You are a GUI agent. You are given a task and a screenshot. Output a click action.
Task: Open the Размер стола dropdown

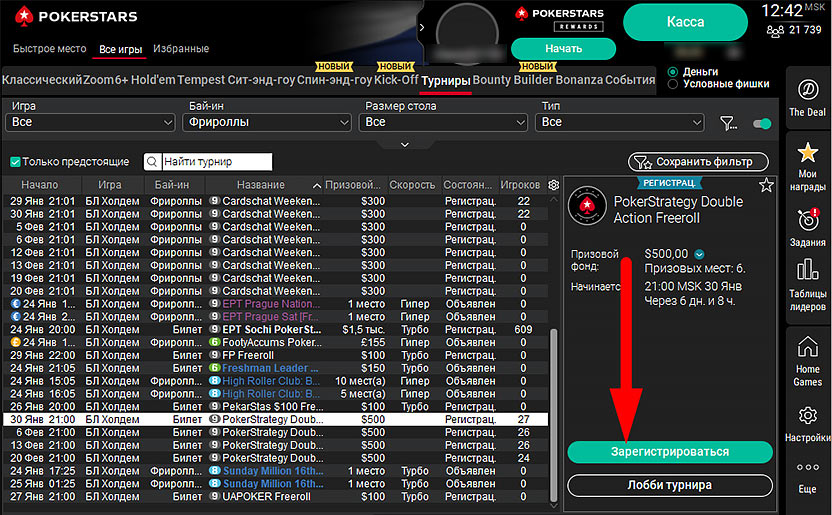click(x=443, y=123)
